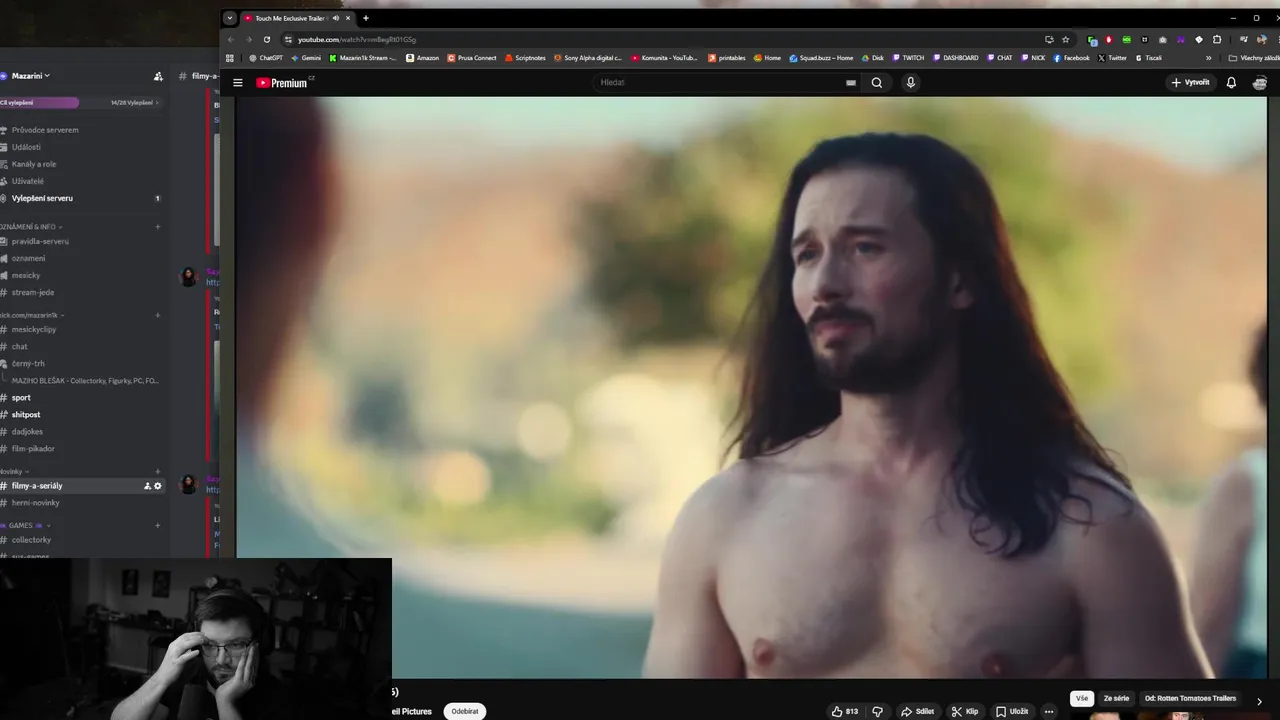The height and width of the screenshot is (720, 1280).
Task: Save video with Uložit button
Action: click(x=1011, y=711)
